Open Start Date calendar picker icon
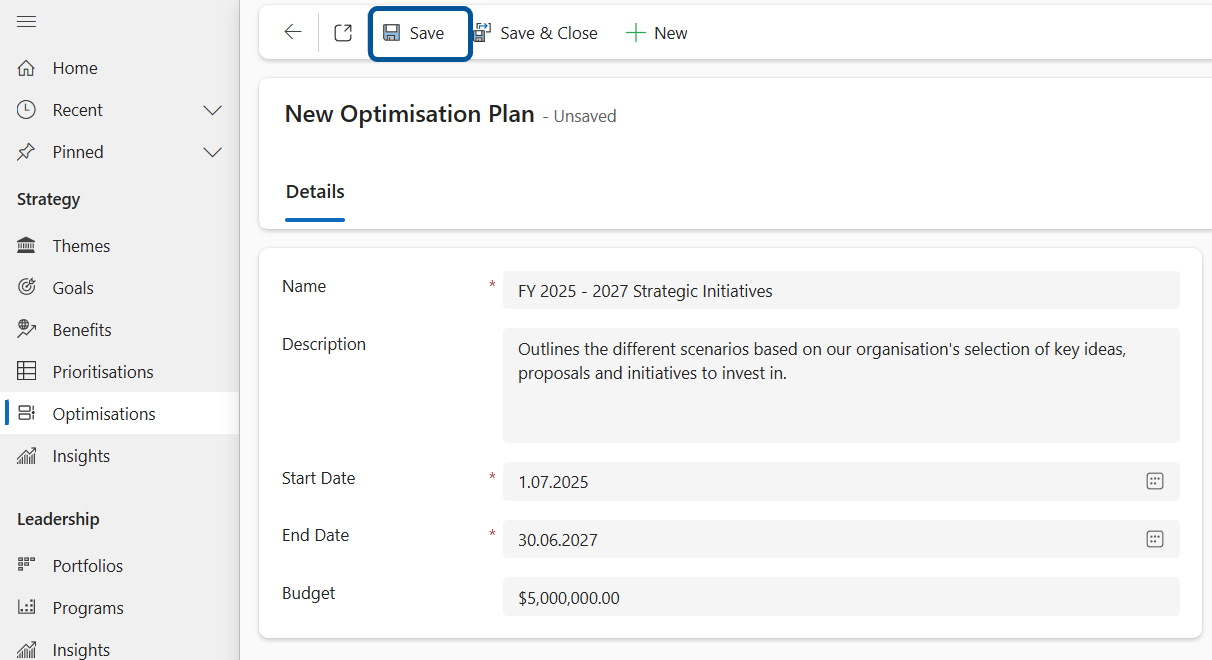 1154,481
